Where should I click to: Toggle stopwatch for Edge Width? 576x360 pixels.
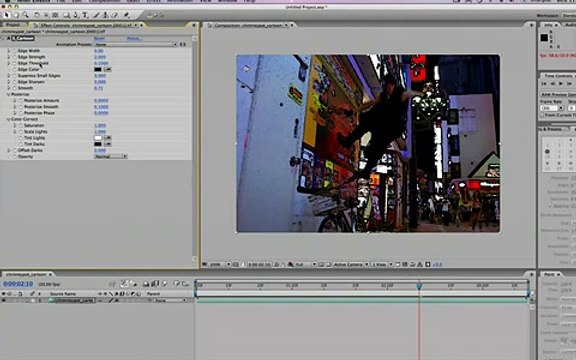point(15,51)
